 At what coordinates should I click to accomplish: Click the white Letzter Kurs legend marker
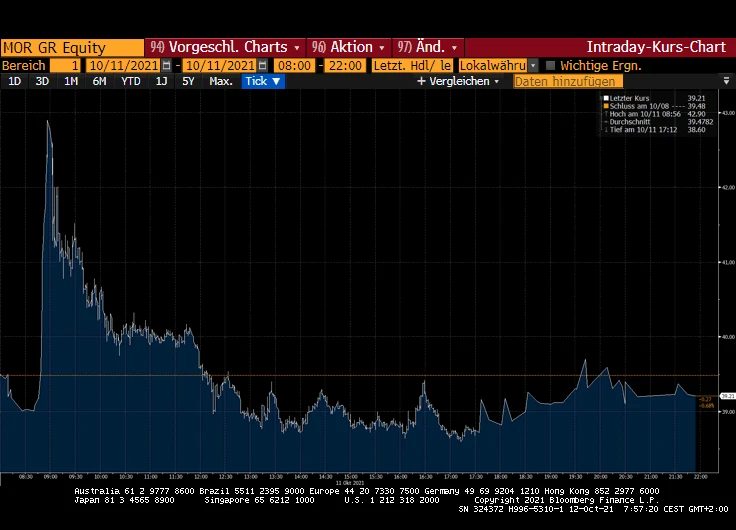606,98
